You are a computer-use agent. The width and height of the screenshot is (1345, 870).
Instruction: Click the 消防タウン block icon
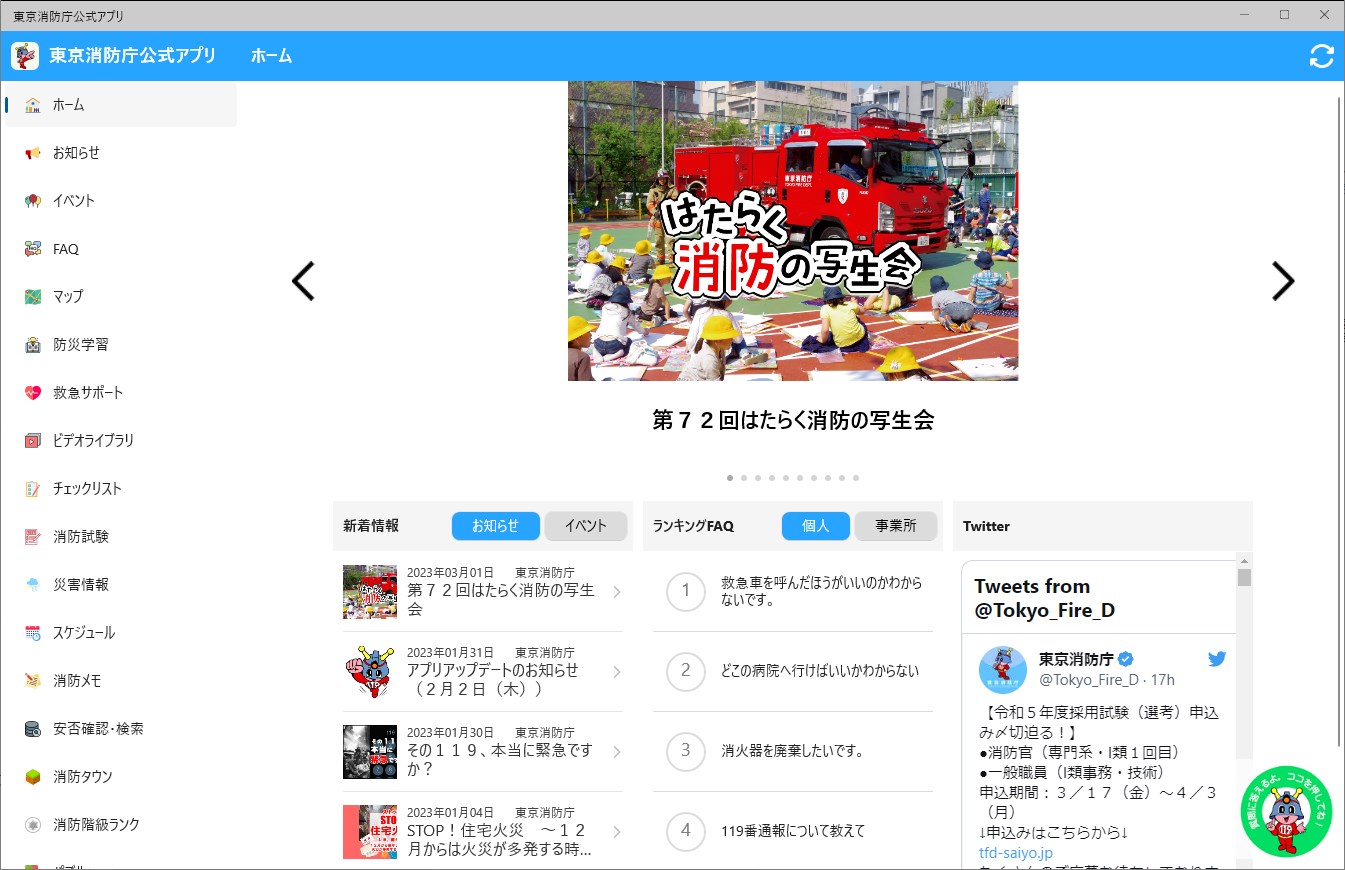coord(33,777)
